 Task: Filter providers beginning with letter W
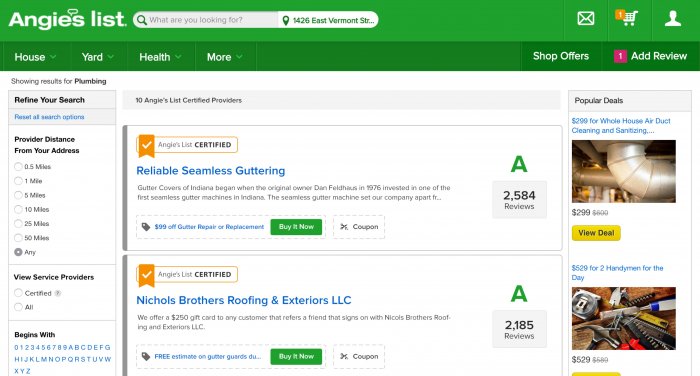click(108, 359)
